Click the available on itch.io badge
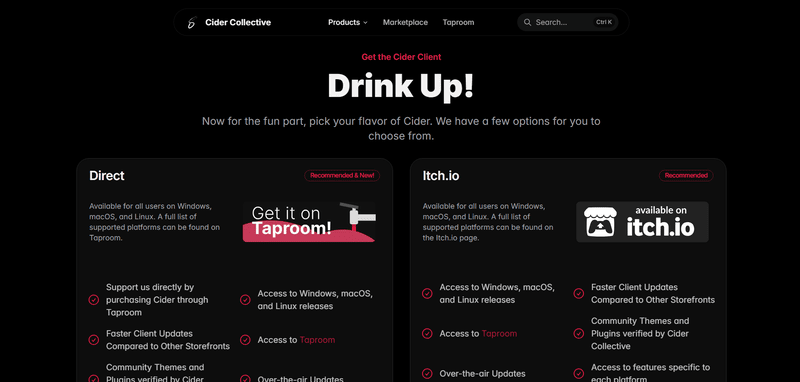This screenshot has width=800, height=382. pos(642,222)
